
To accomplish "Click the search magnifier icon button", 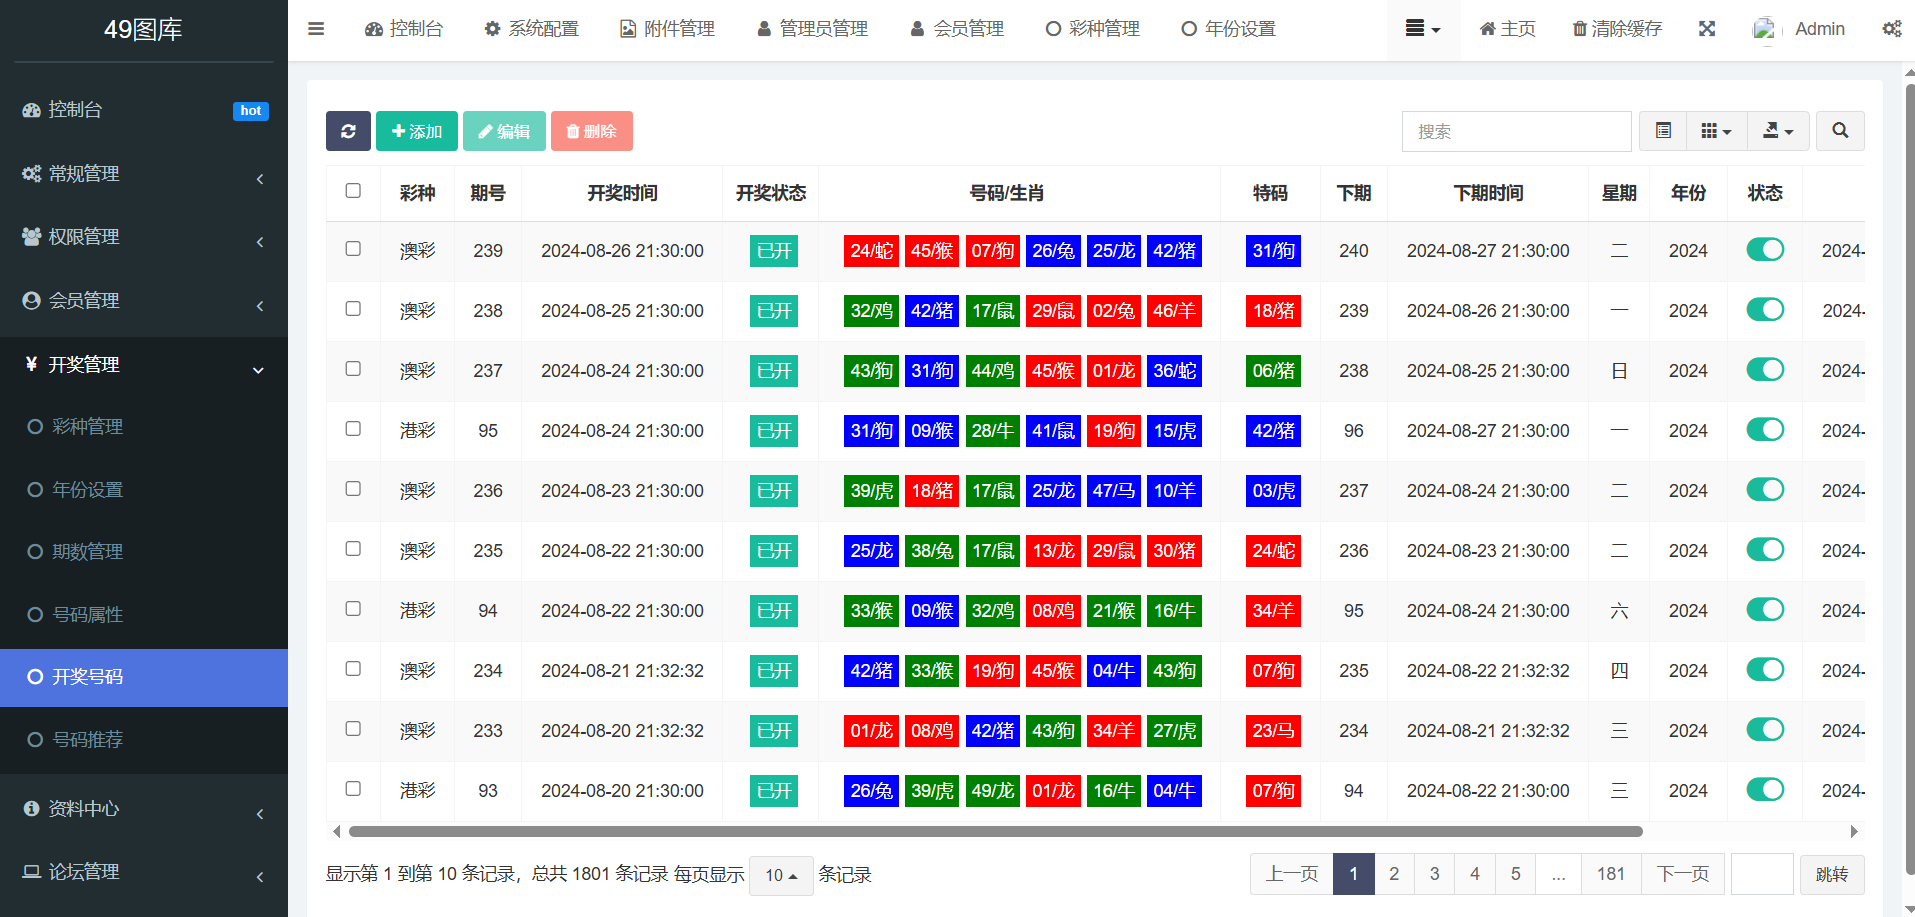I will point(1840,131).
